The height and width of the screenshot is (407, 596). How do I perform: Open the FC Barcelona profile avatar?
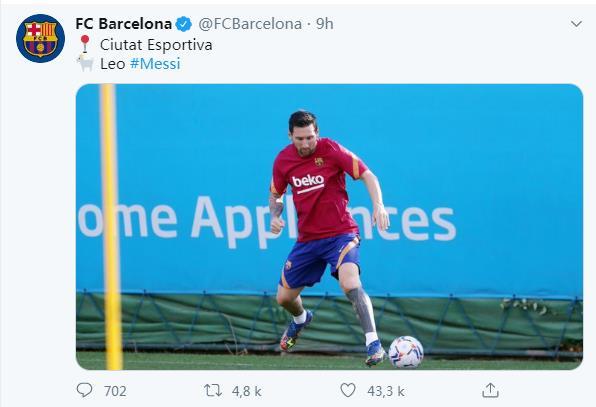[x=40, y=38]
